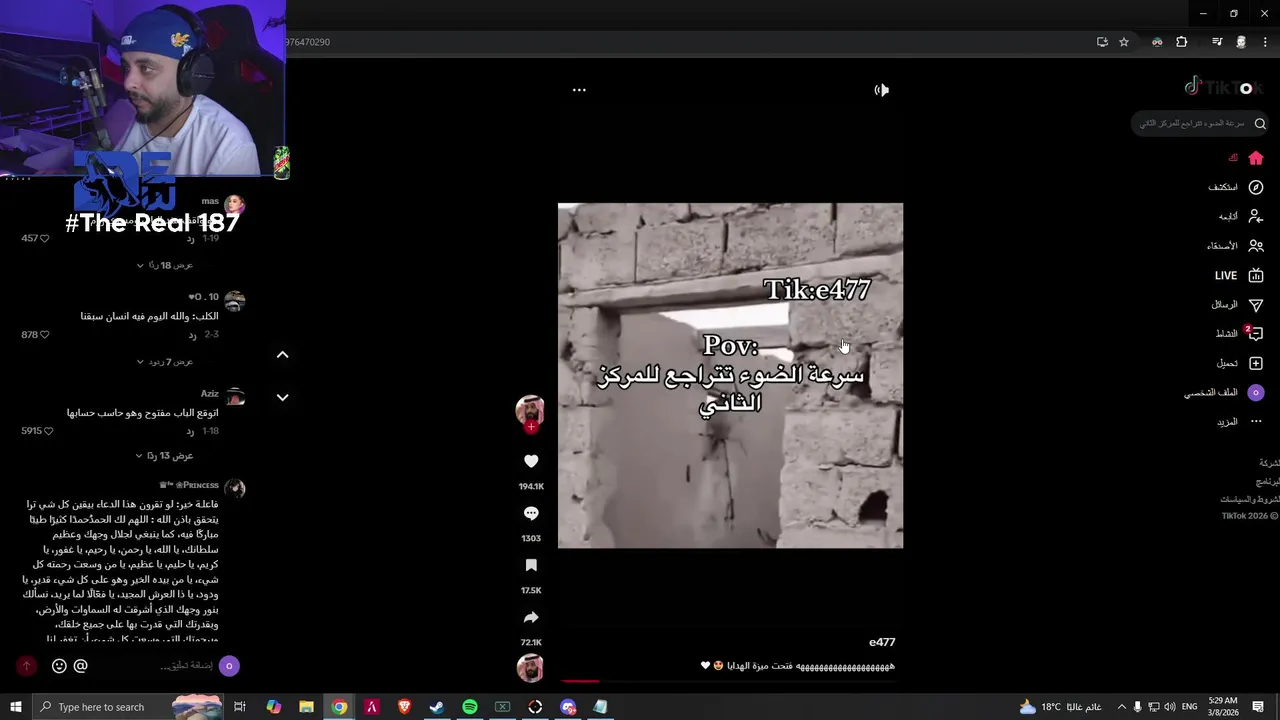Image resolution: width=1280 pixels, height=720 pixels.
Task: Open the volume control in system tray
Action: coord(1170,707)
